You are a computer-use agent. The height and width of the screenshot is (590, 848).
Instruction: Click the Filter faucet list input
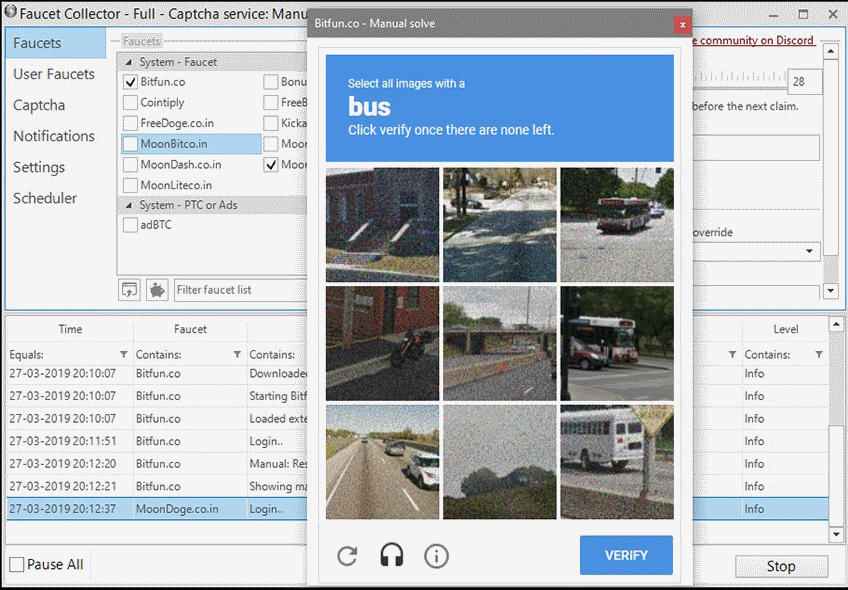pos(241,290)
